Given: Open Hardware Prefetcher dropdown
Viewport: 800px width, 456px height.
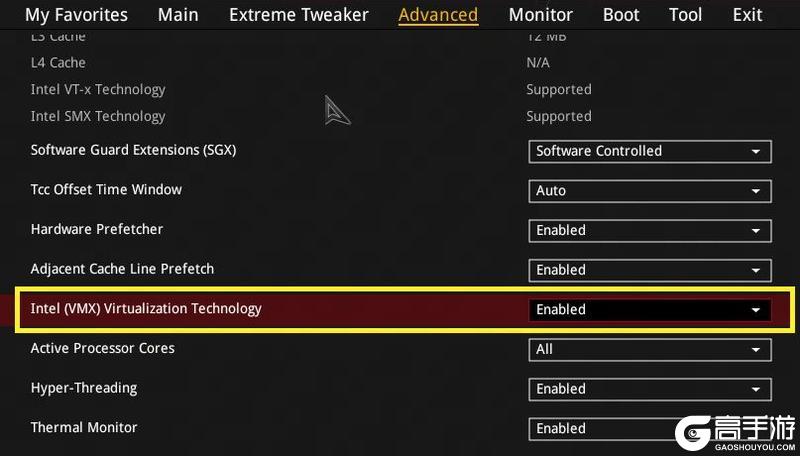Looking at the screenshot, I should tap(650, 230).
